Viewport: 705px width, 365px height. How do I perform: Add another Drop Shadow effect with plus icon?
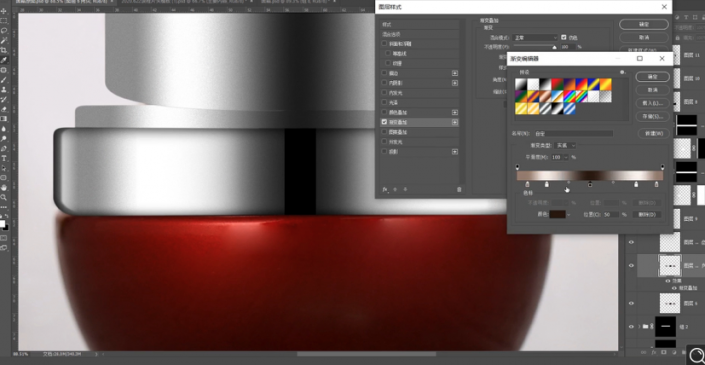455,152
